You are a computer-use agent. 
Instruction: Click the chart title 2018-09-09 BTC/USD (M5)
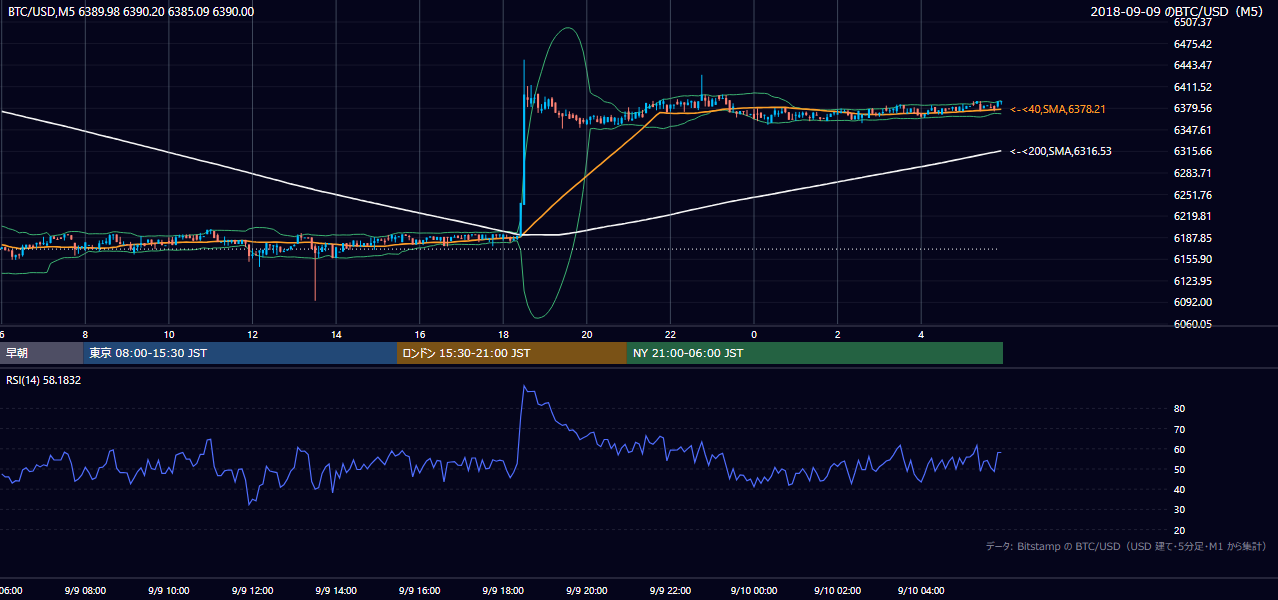pos(1179,11)
